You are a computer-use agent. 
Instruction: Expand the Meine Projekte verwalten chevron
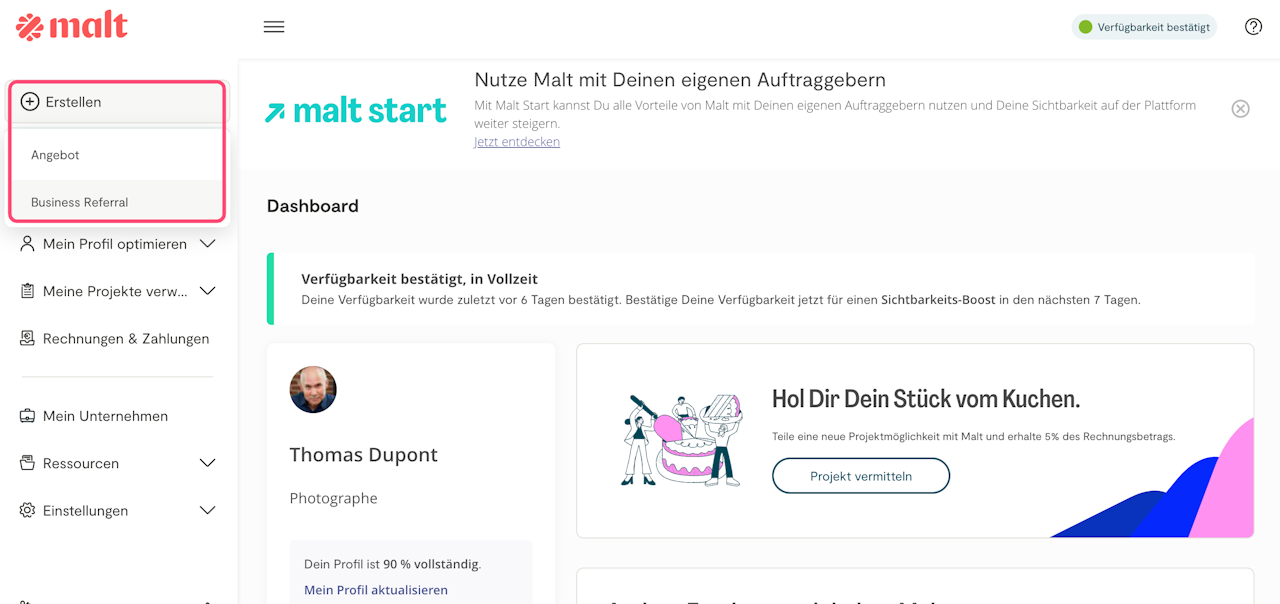coord(208,292)
